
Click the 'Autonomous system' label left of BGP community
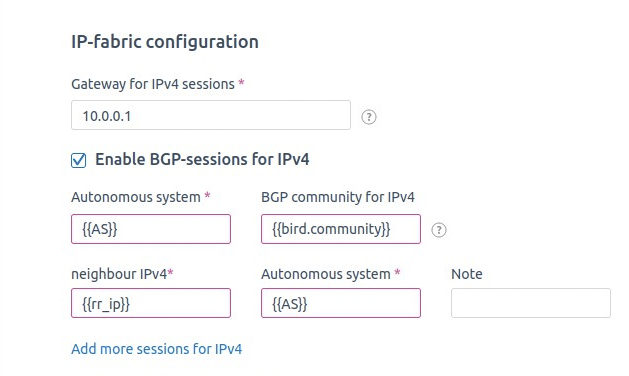point(136,197)
